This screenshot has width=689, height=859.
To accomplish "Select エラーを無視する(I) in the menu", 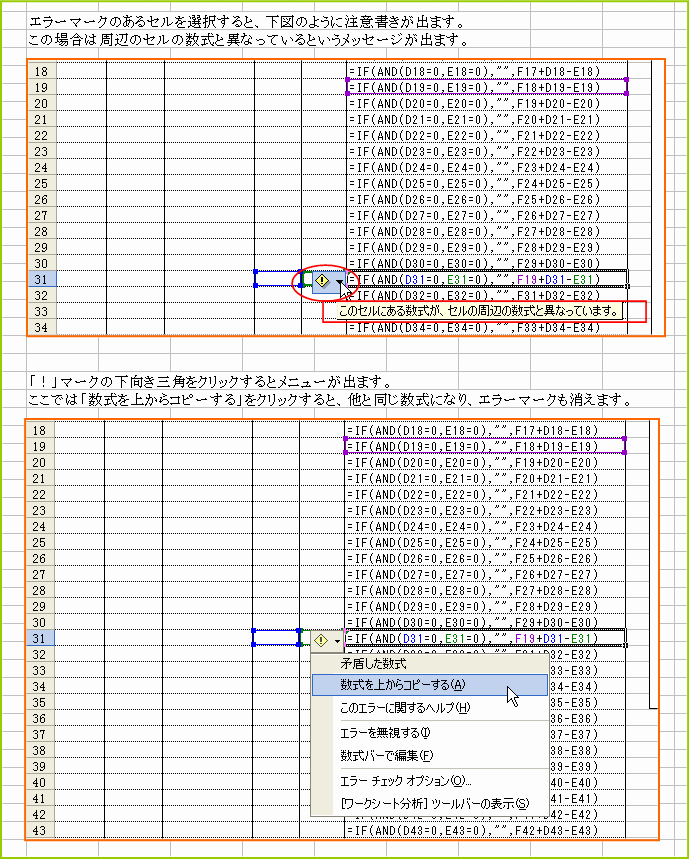I will click(429, 733).
